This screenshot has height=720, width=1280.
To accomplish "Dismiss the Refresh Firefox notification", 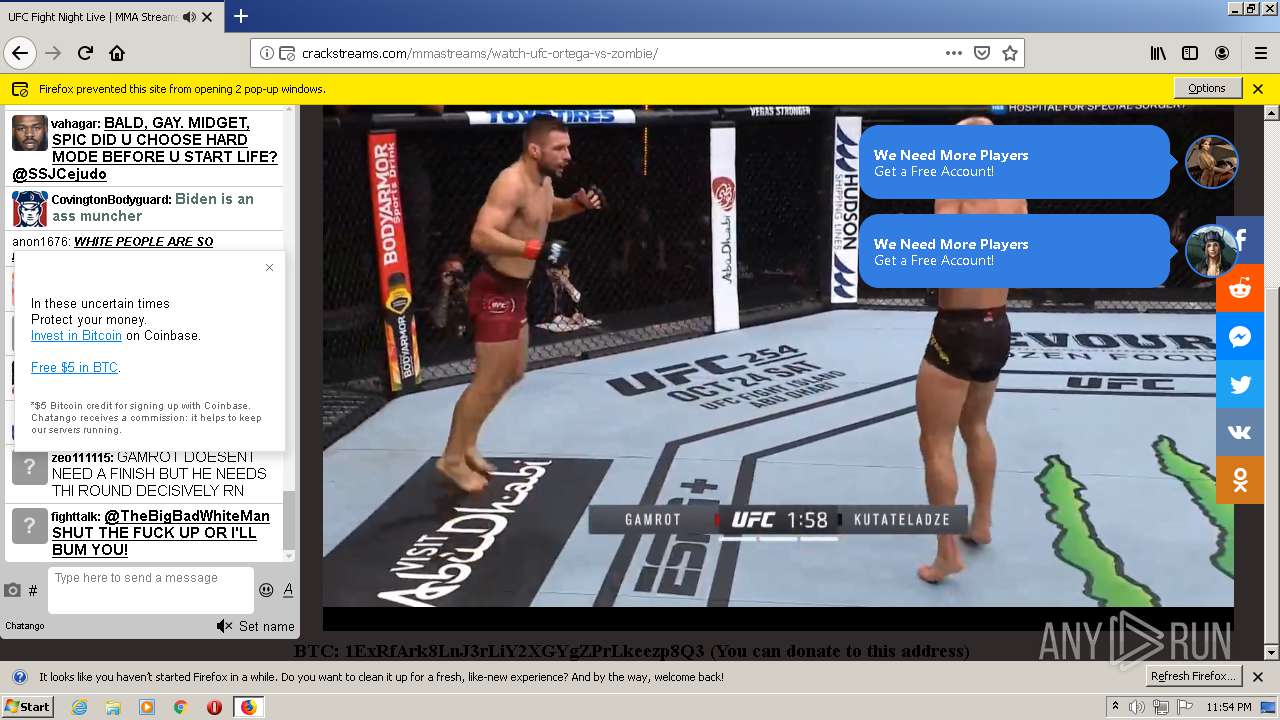I will pyautogui.click(x=1258, y=676).
